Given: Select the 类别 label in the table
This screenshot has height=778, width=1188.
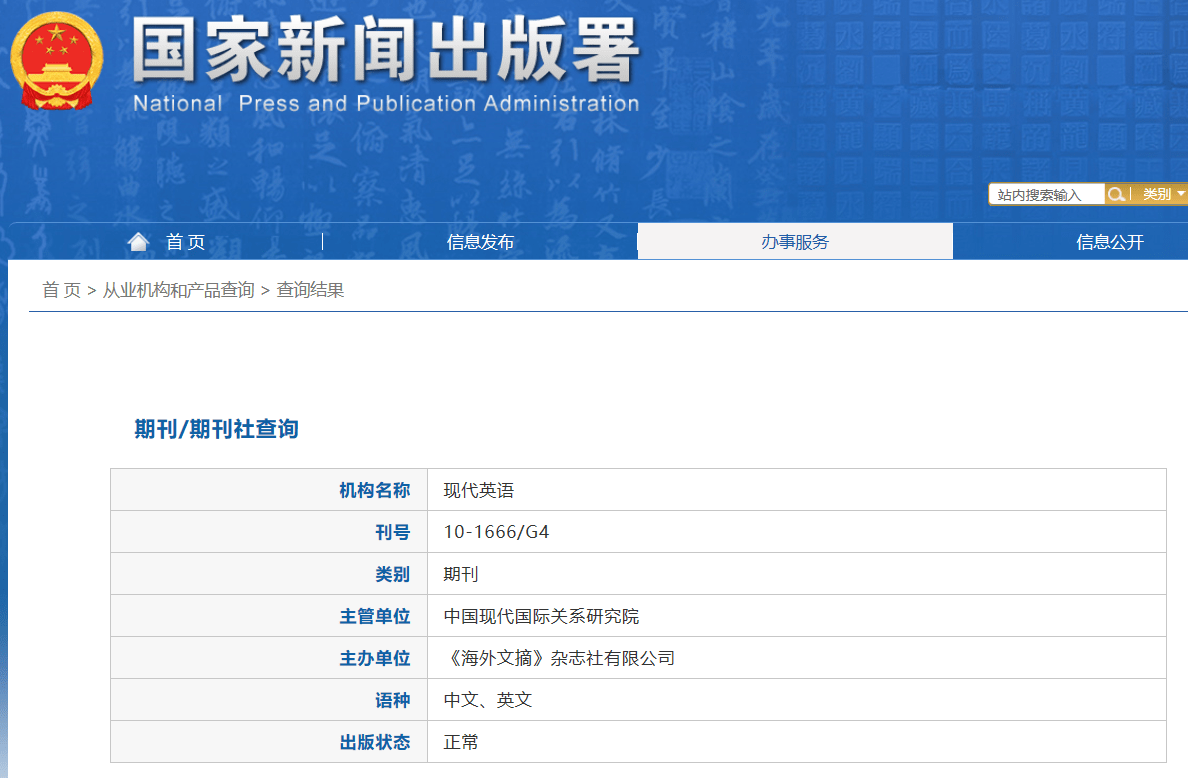Looking at the screenshot, I should 269,574.
